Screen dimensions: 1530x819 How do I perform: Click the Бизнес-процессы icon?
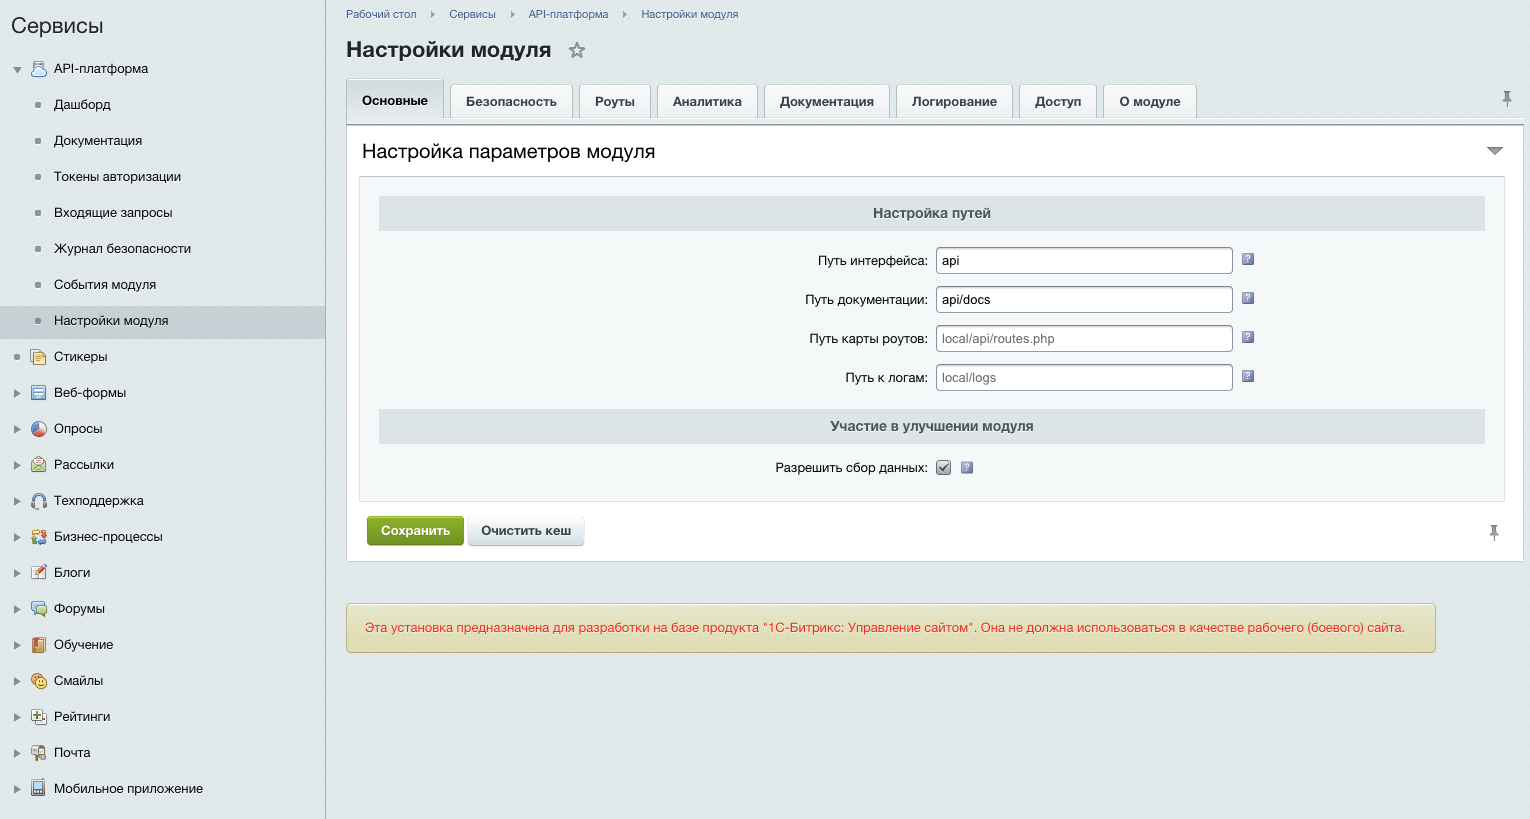pyautogui.click(x=39, y=537)
